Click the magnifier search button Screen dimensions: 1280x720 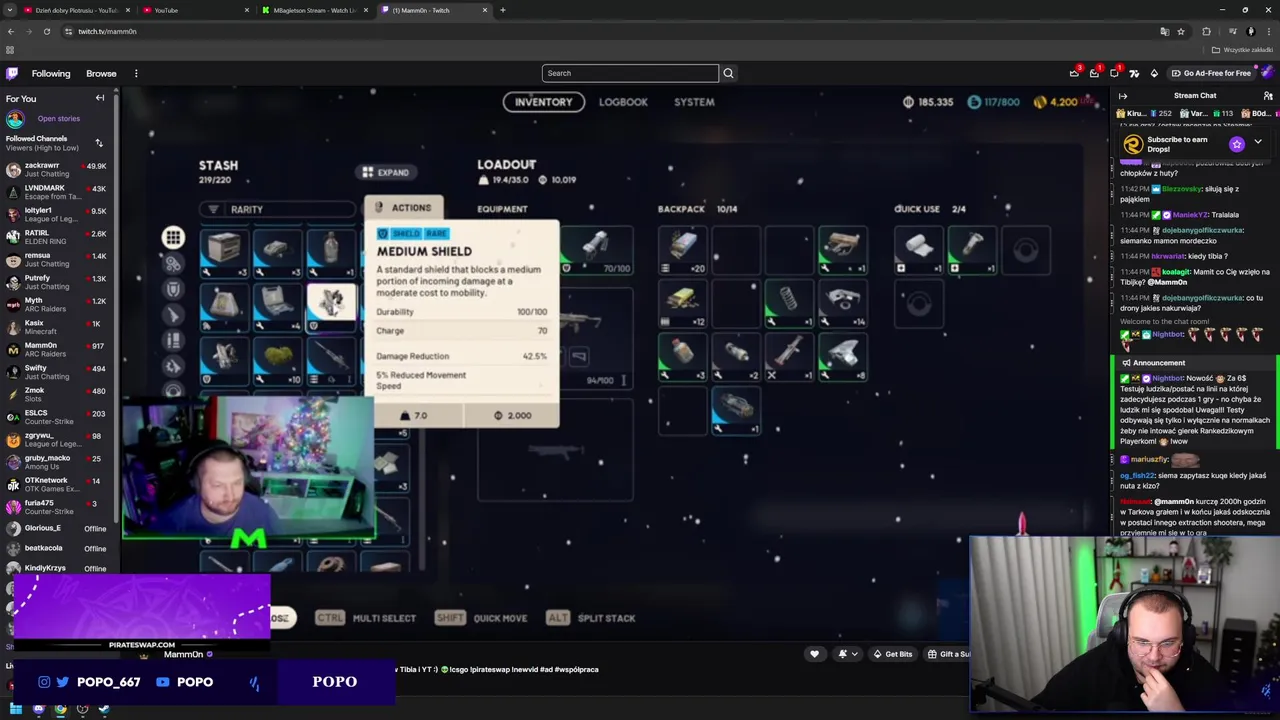(728, 73)
